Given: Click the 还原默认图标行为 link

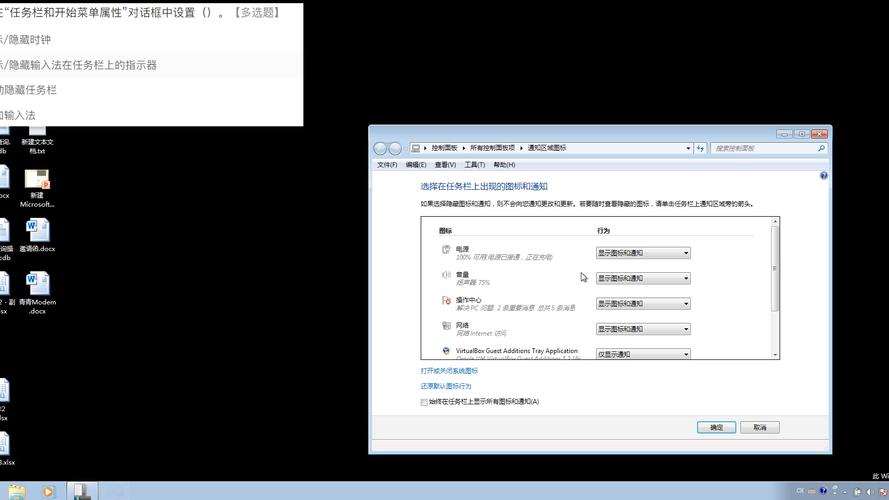Looking at the screenshot, I should pyautogui.click(x=446, y=386).
